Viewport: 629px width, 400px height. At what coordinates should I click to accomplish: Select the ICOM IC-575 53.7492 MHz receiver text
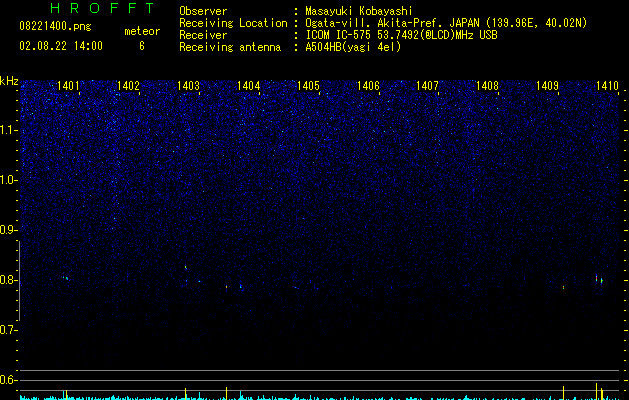point(401,35)
